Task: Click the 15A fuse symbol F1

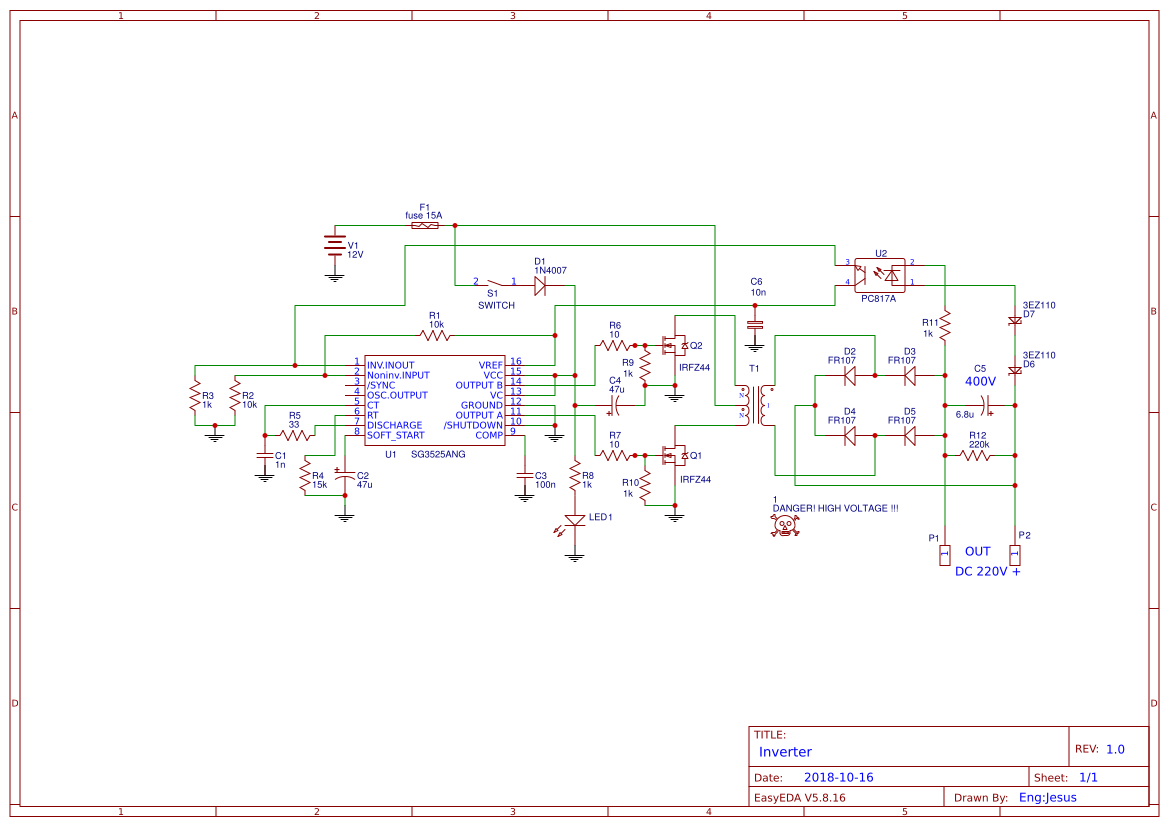Action: (425, 226)
